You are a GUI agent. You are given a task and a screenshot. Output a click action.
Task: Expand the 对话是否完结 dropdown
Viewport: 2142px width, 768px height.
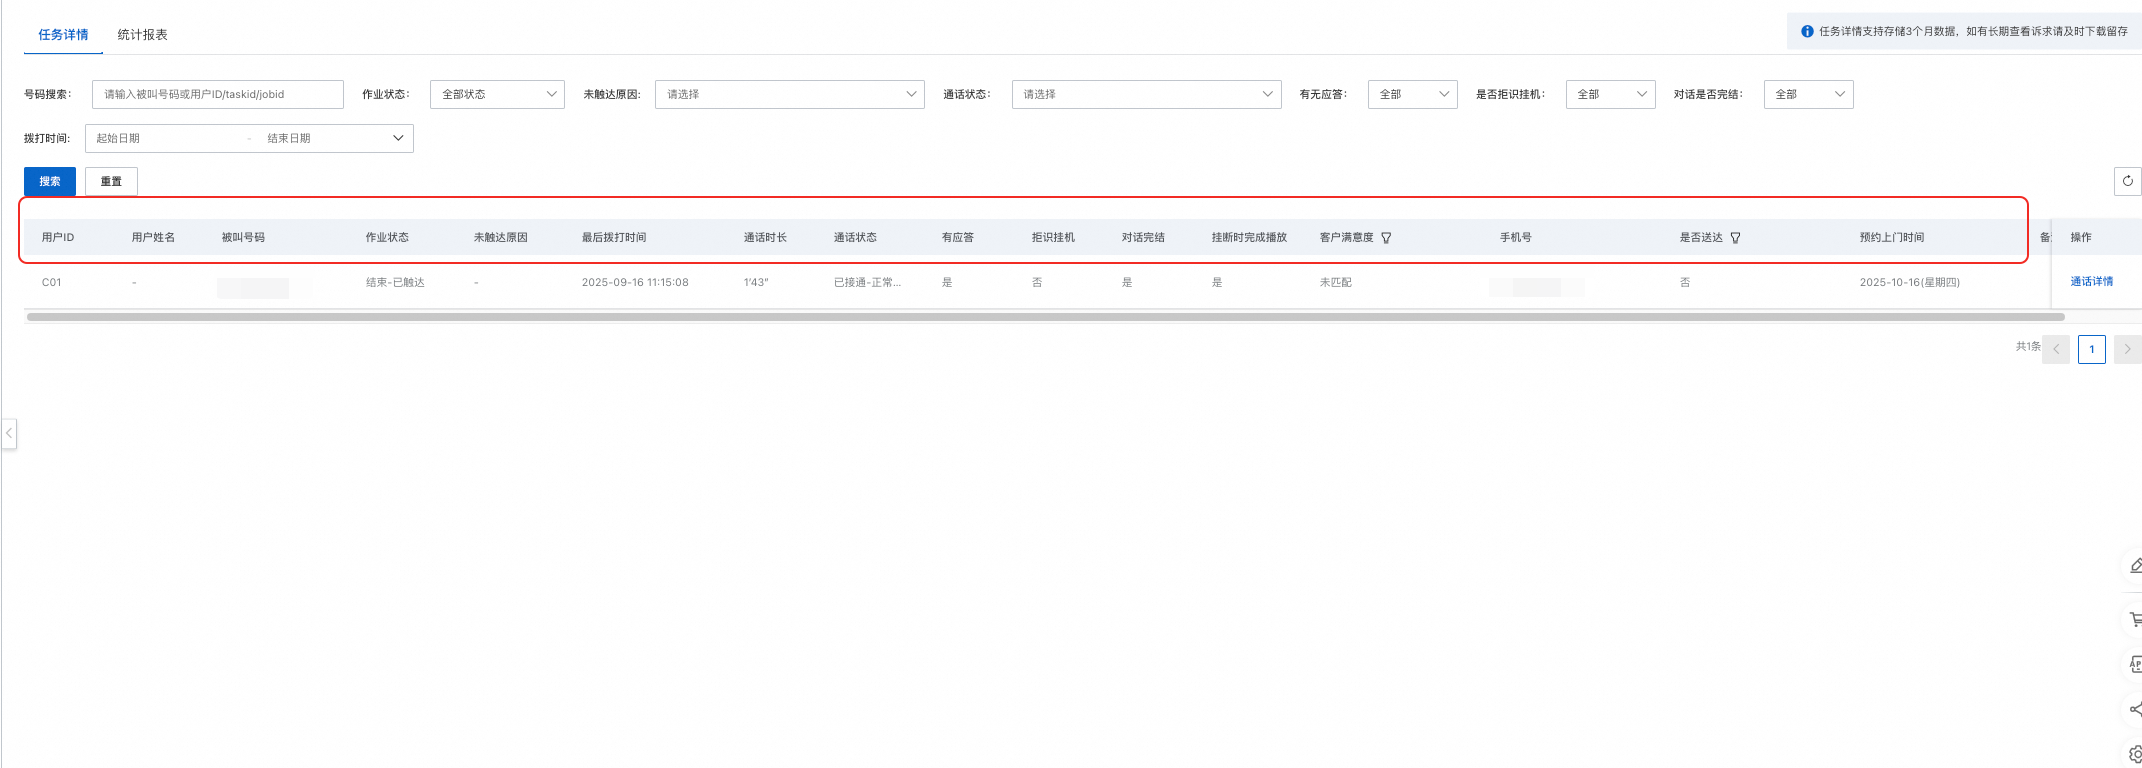click(1808, 94)
